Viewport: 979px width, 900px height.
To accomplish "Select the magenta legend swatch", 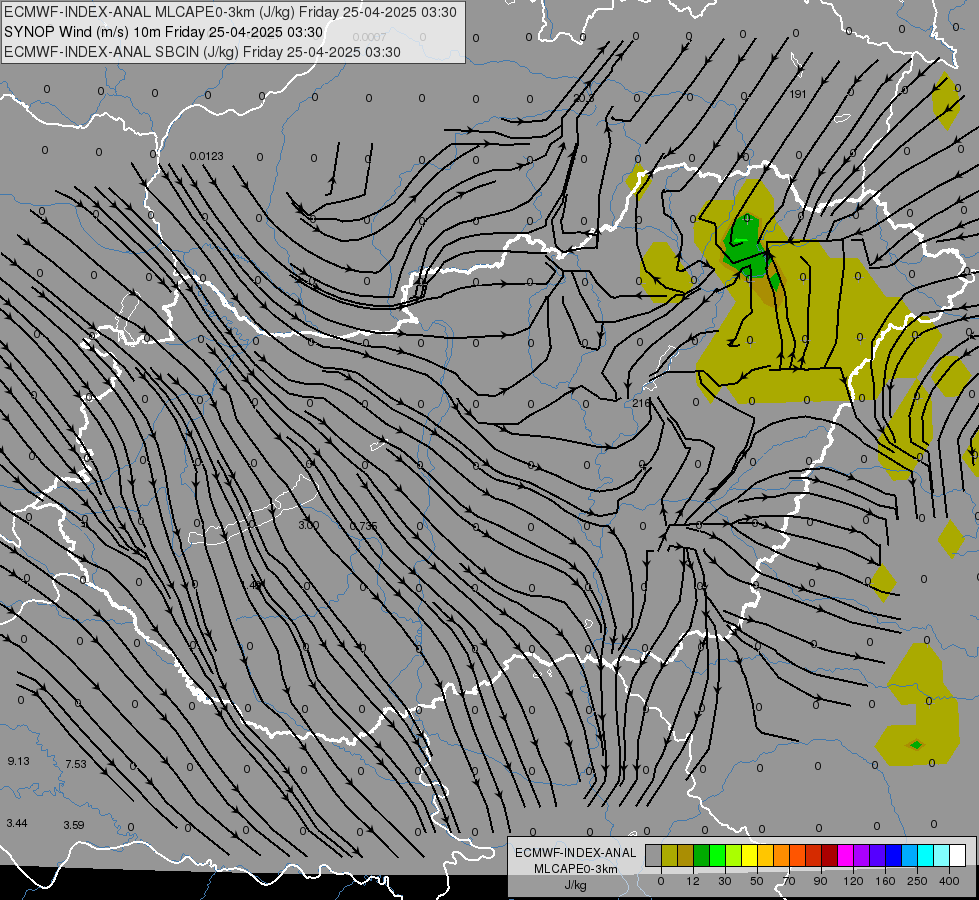I will [x=845, y=855].
